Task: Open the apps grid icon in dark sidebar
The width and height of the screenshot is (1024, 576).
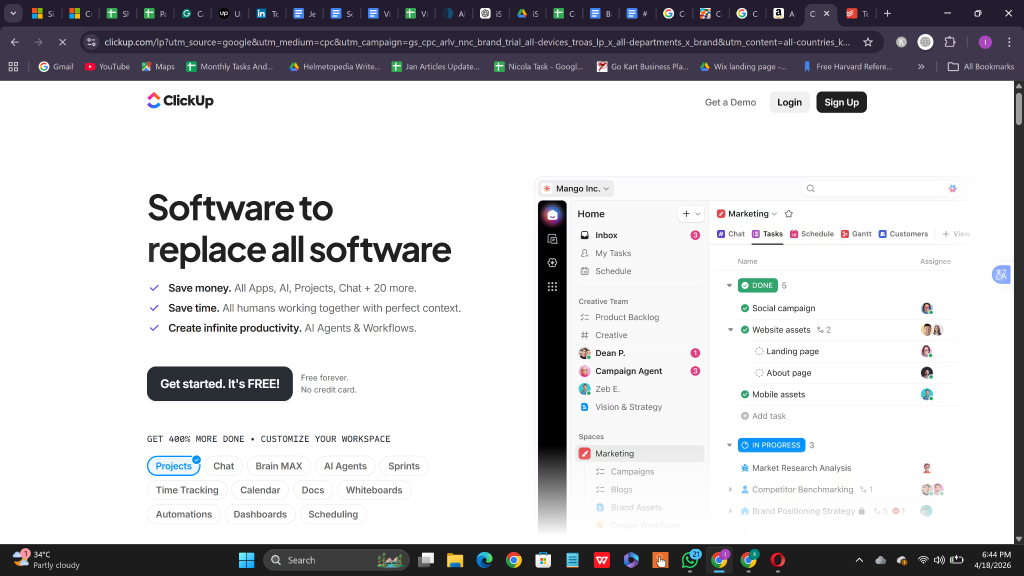Action: pyautogui.click(x=552, y=287)
